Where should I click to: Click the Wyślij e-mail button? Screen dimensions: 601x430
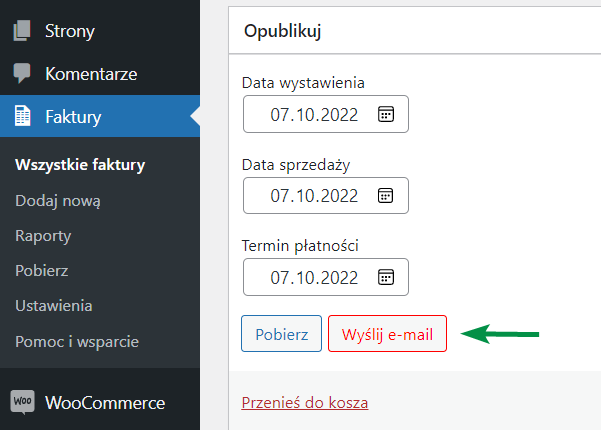click(388, 334)
